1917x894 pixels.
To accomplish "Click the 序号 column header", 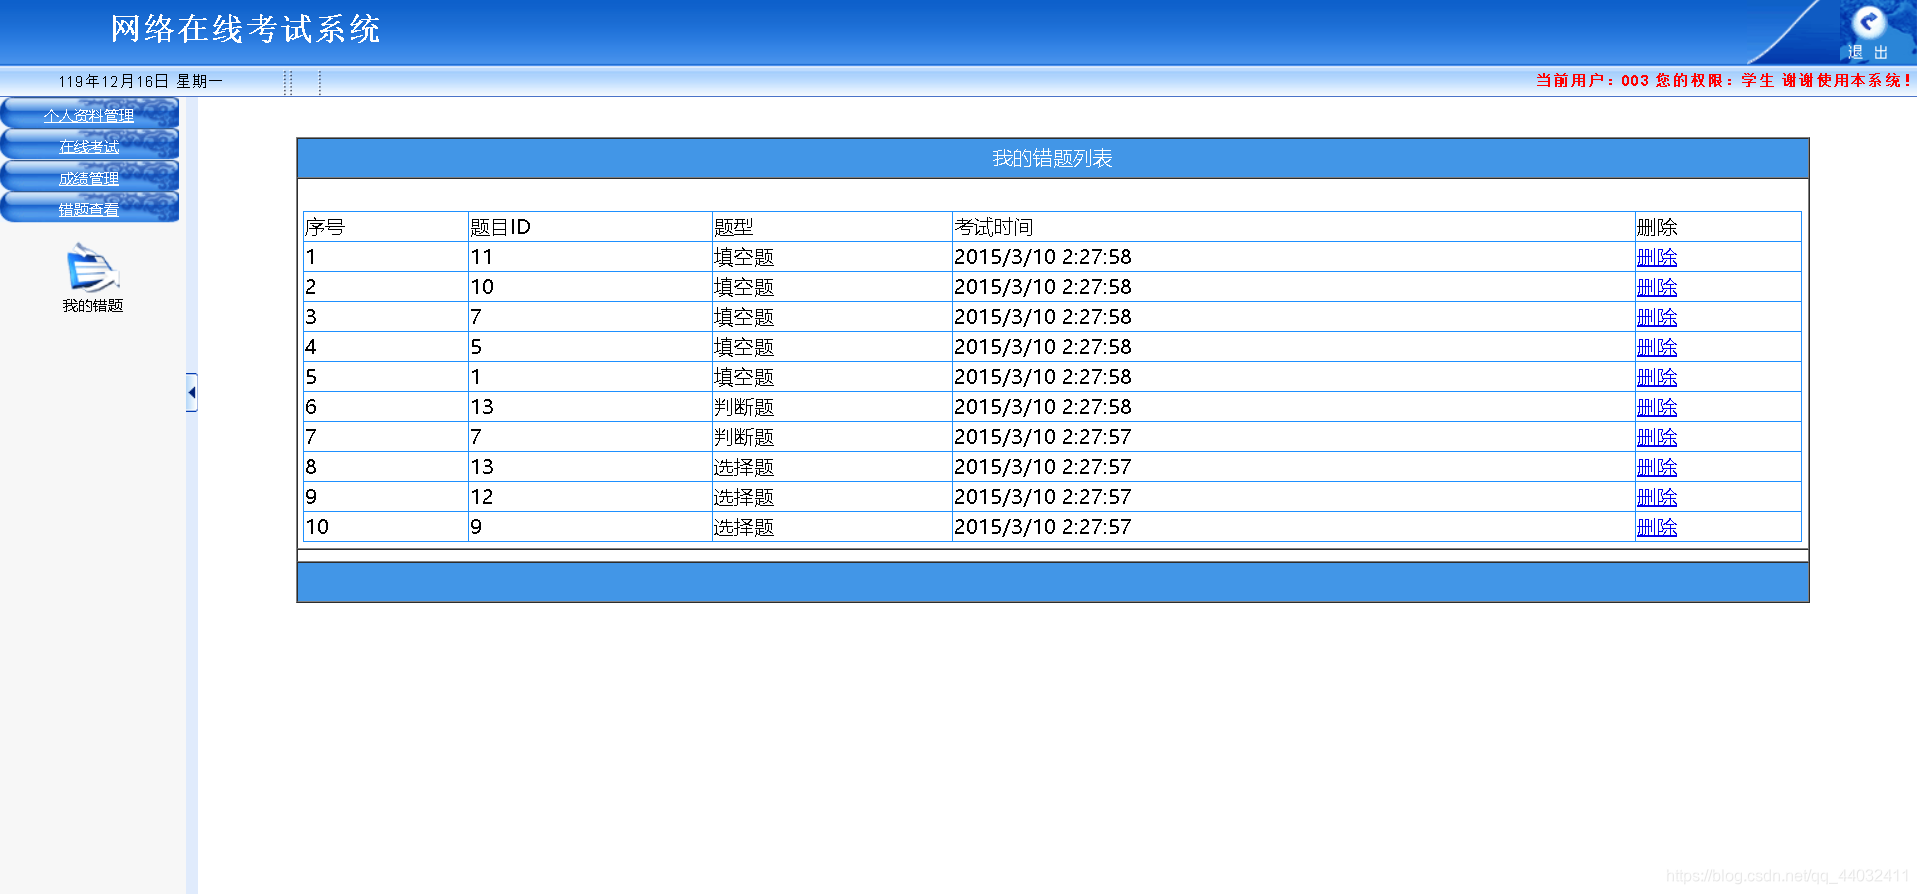I will coord(325,227).
